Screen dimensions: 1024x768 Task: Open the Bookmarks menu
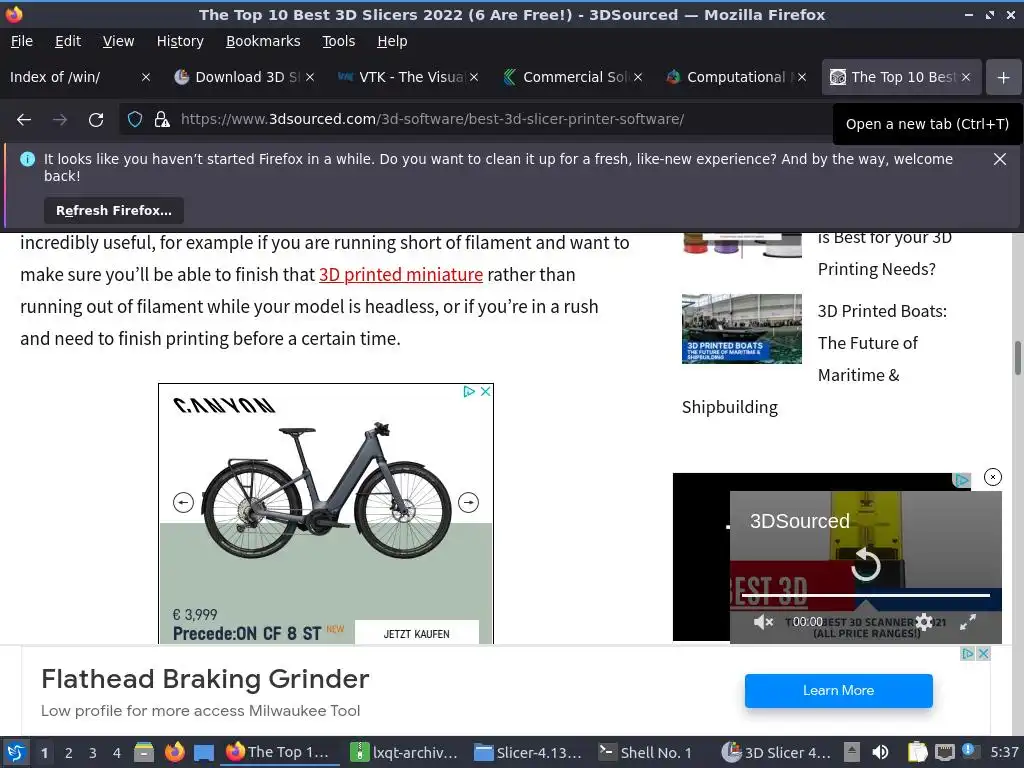pyautogui.click(x=263, y=41)
